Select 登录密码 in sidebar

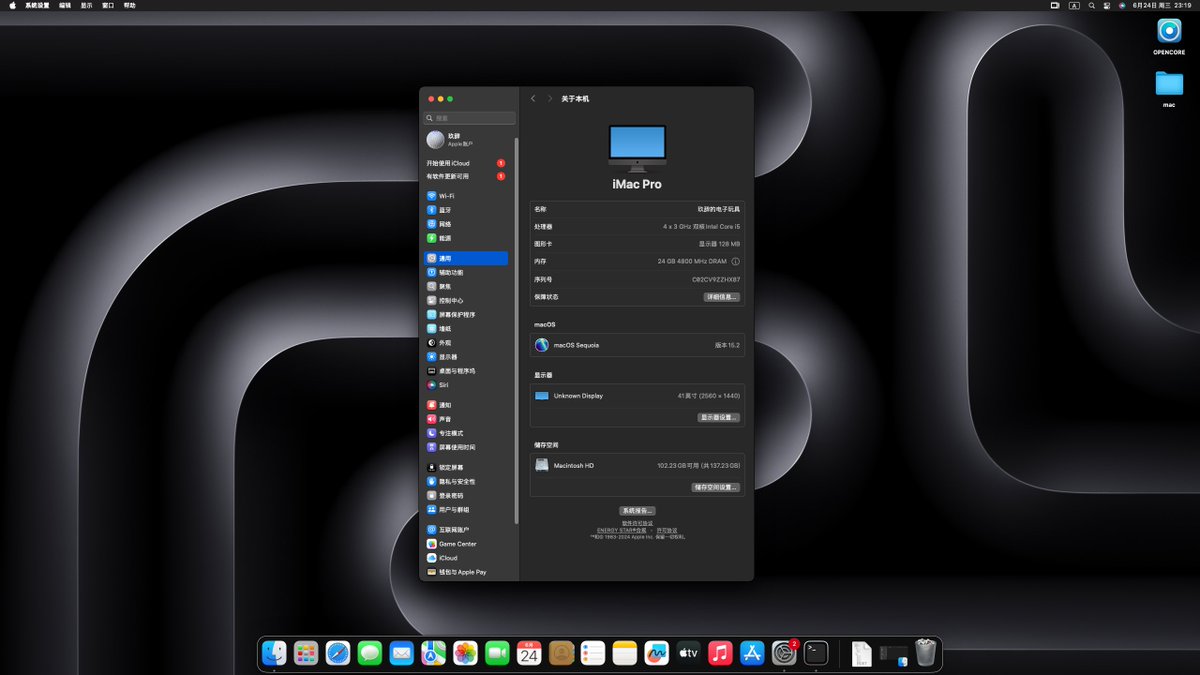[466, 495]
